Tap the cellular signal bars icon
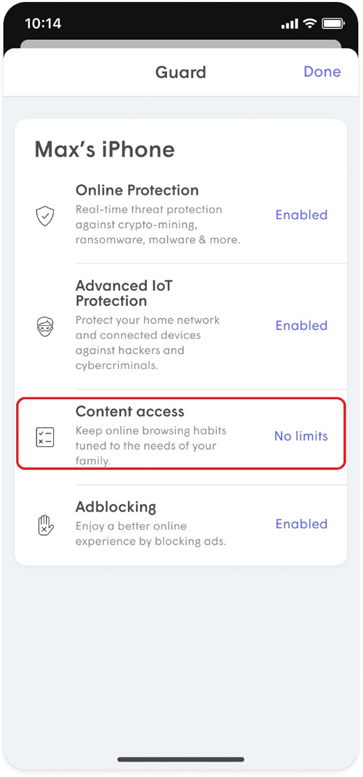 [290, 24]
